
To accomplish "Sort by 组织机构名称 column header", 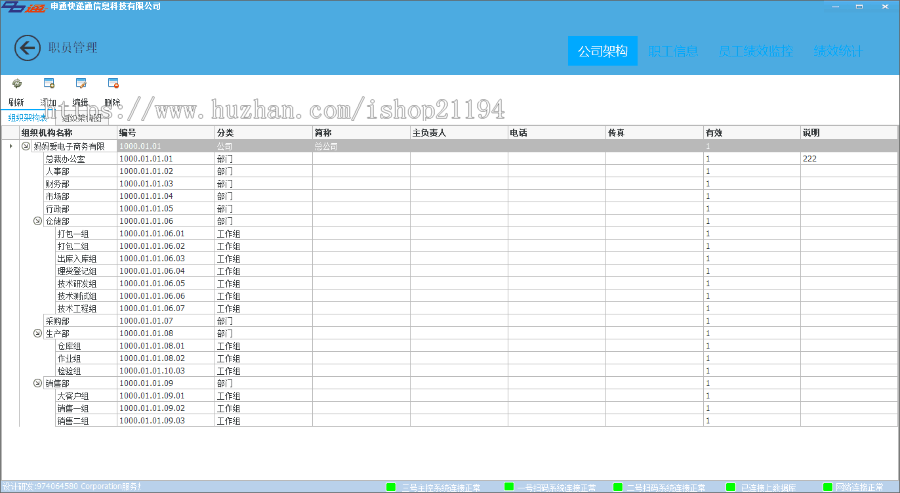I will pyautogui.click(x=68, y=133).
